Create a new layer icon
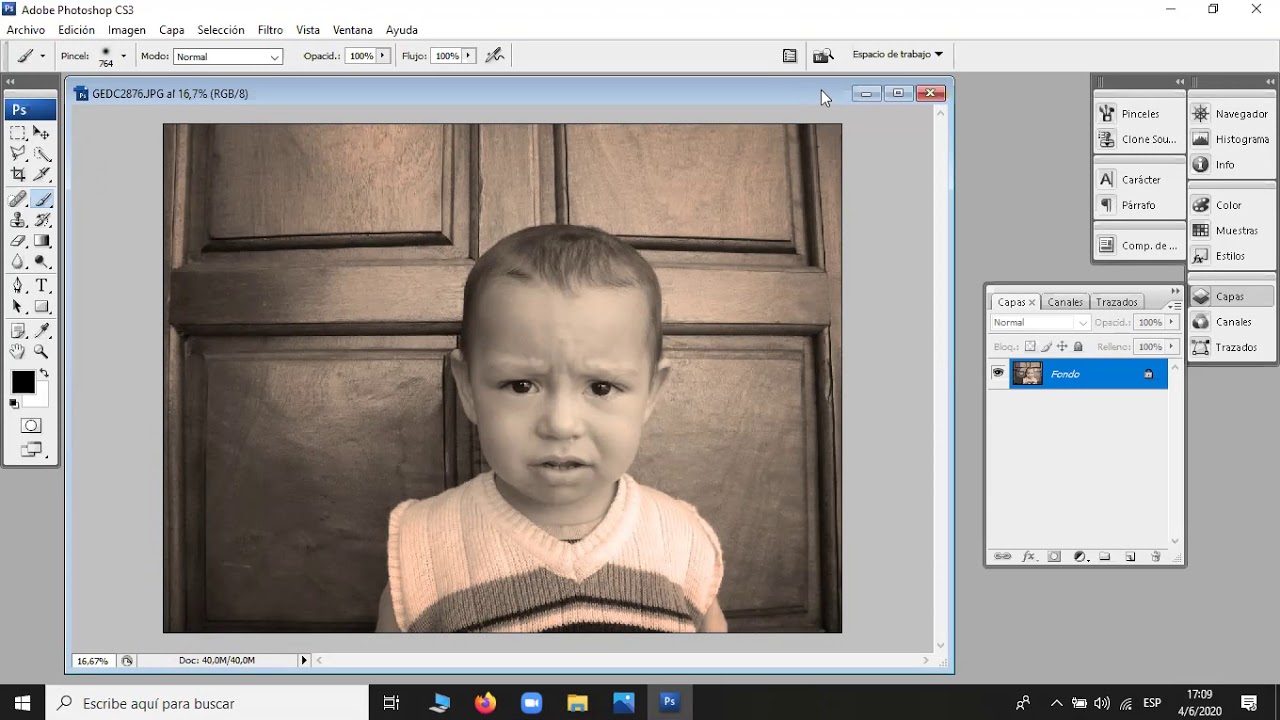The width and height of the screenshot is (1280, 720). [x=1130, y=557]
